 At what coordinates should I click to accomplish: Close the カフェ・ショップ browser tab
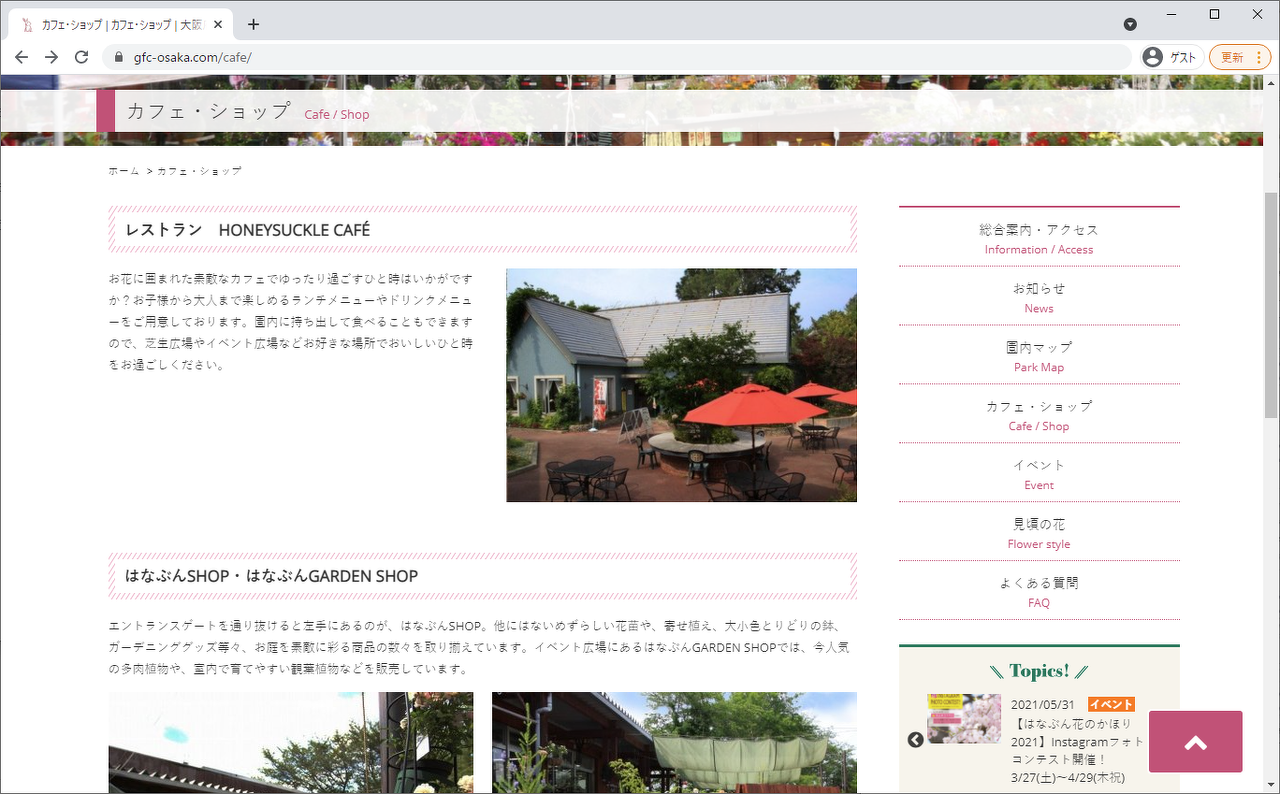click(x=218, y=24)
